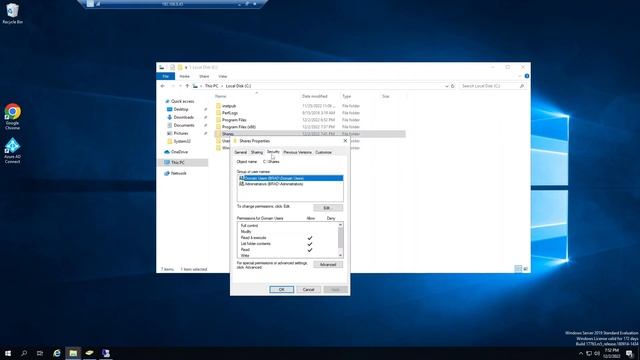Click the permissions list scrollbar thumb

[x=340, y=238]
